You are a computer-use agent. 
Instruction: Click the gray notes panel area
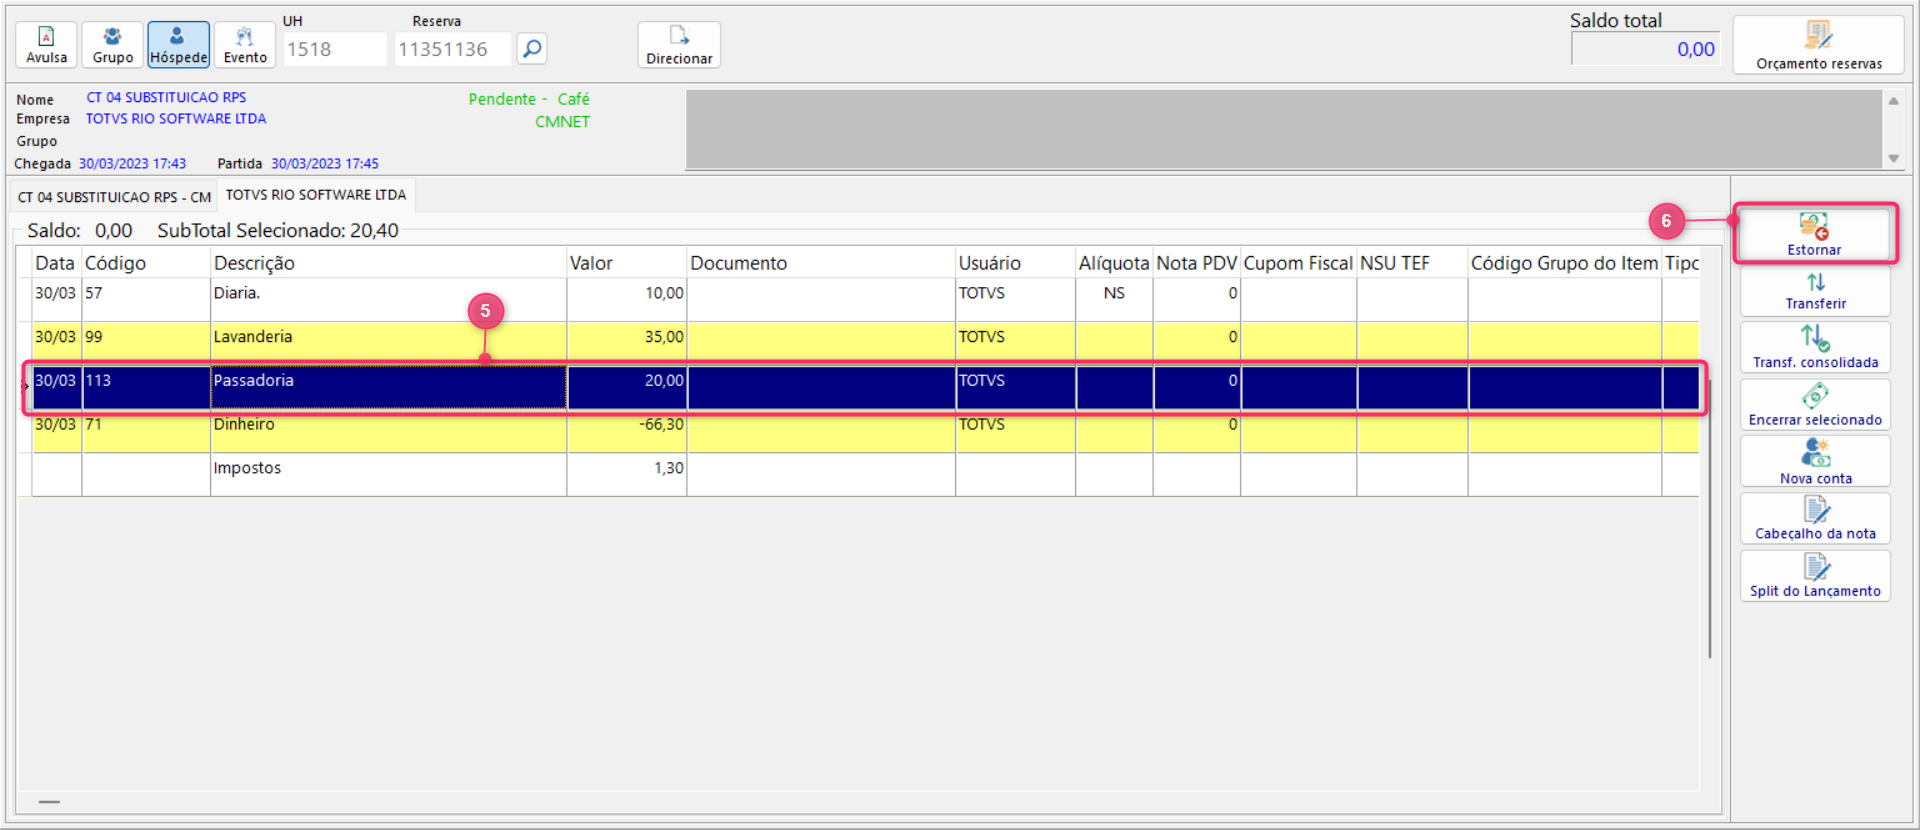[x=1283, y=129]
